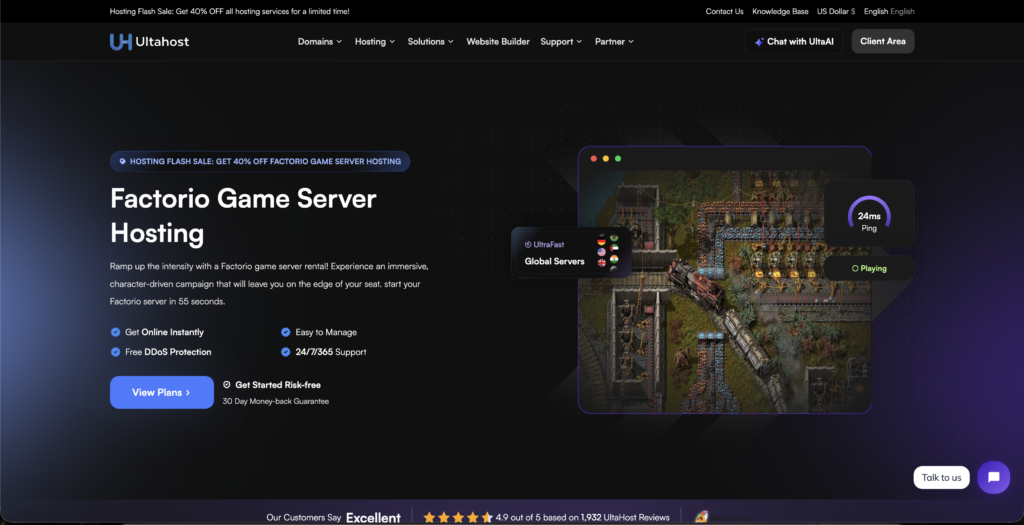Open the Partner dropdown
Screen dimensions: 1024x525
(x=614, y=41)
